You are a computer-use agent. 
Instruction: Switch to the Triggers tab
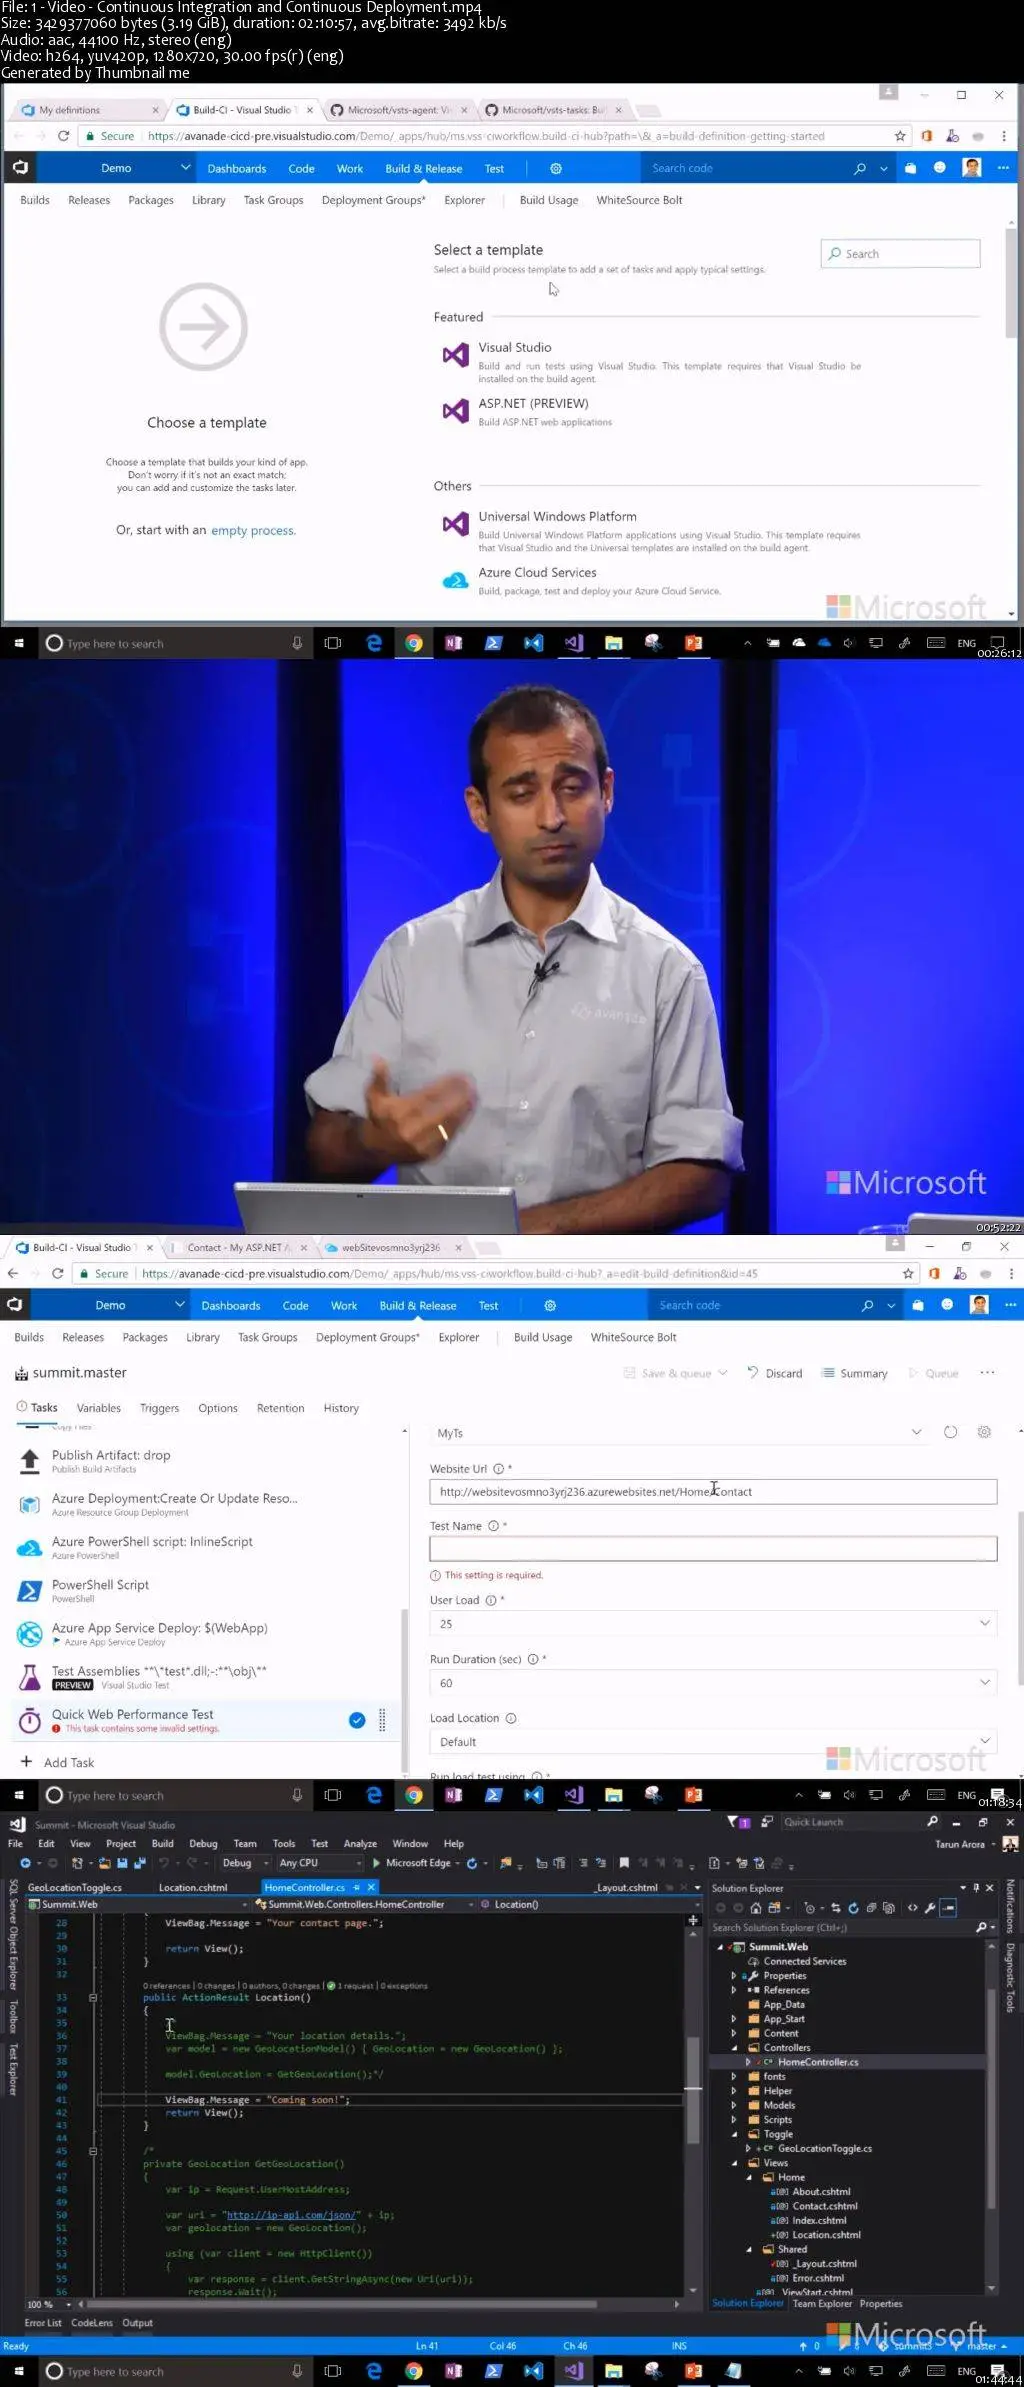(159, 1408)
